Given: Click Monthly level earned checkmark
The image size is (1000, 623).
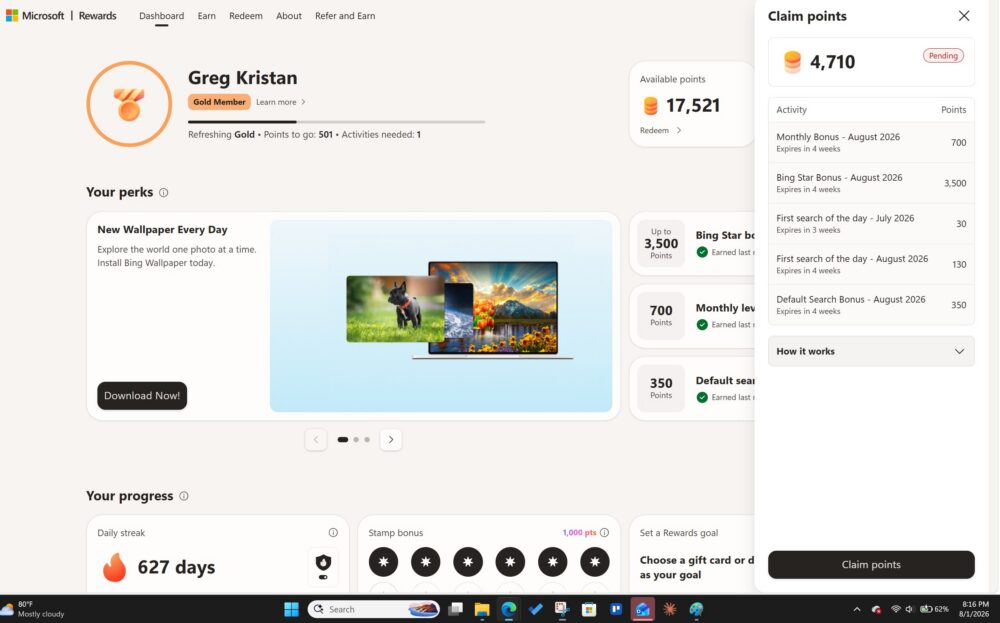Looking at the screenshot, I should pyautogui.click(x=702, y=325).
